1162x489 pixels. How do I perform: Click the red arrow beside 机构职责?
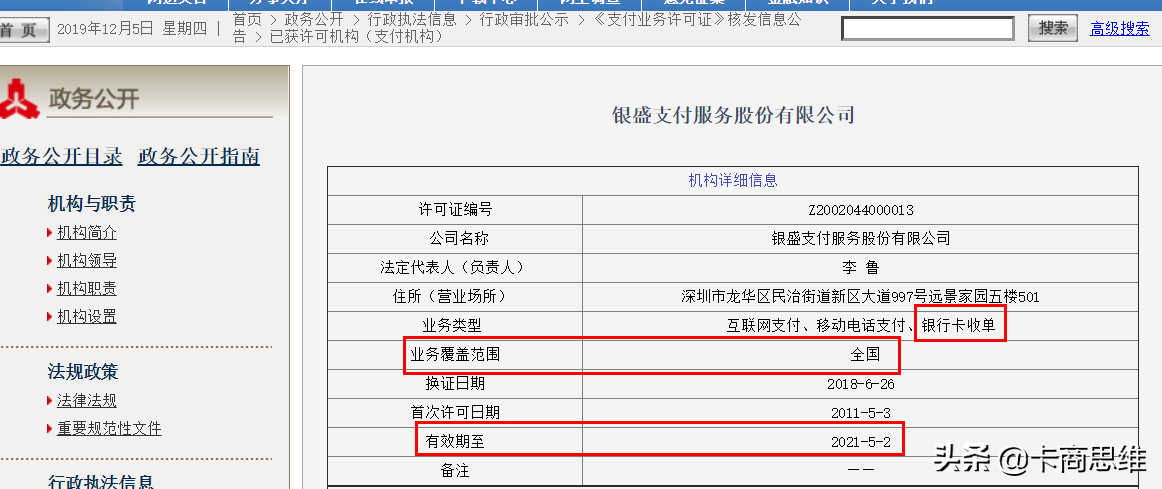coord(50,289)
